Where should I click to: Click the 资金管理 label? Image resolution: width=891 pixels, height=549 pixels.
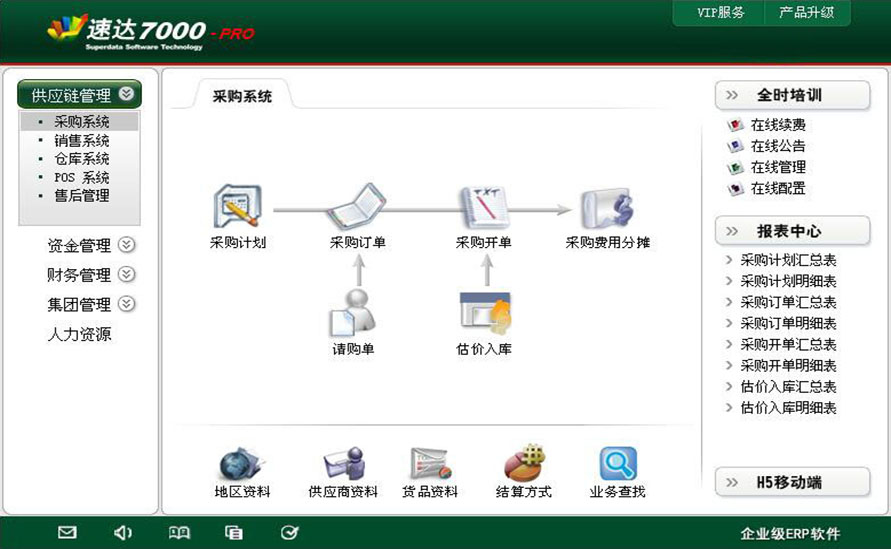pyautogui.click(x=80, y=246)
